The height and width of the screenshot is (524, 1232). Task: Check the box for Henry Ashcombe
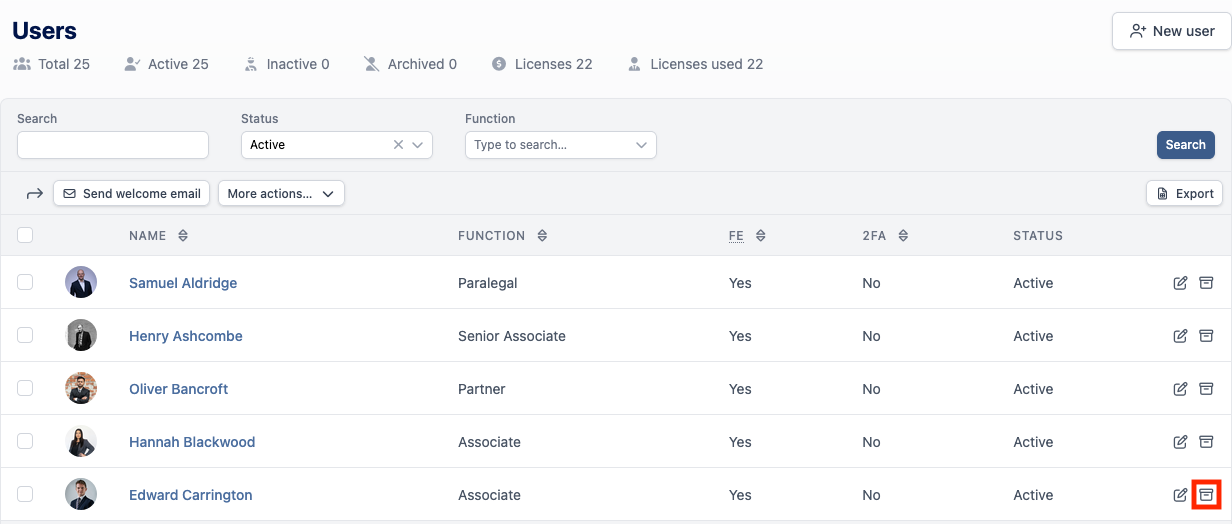click(x=25, y=335)
